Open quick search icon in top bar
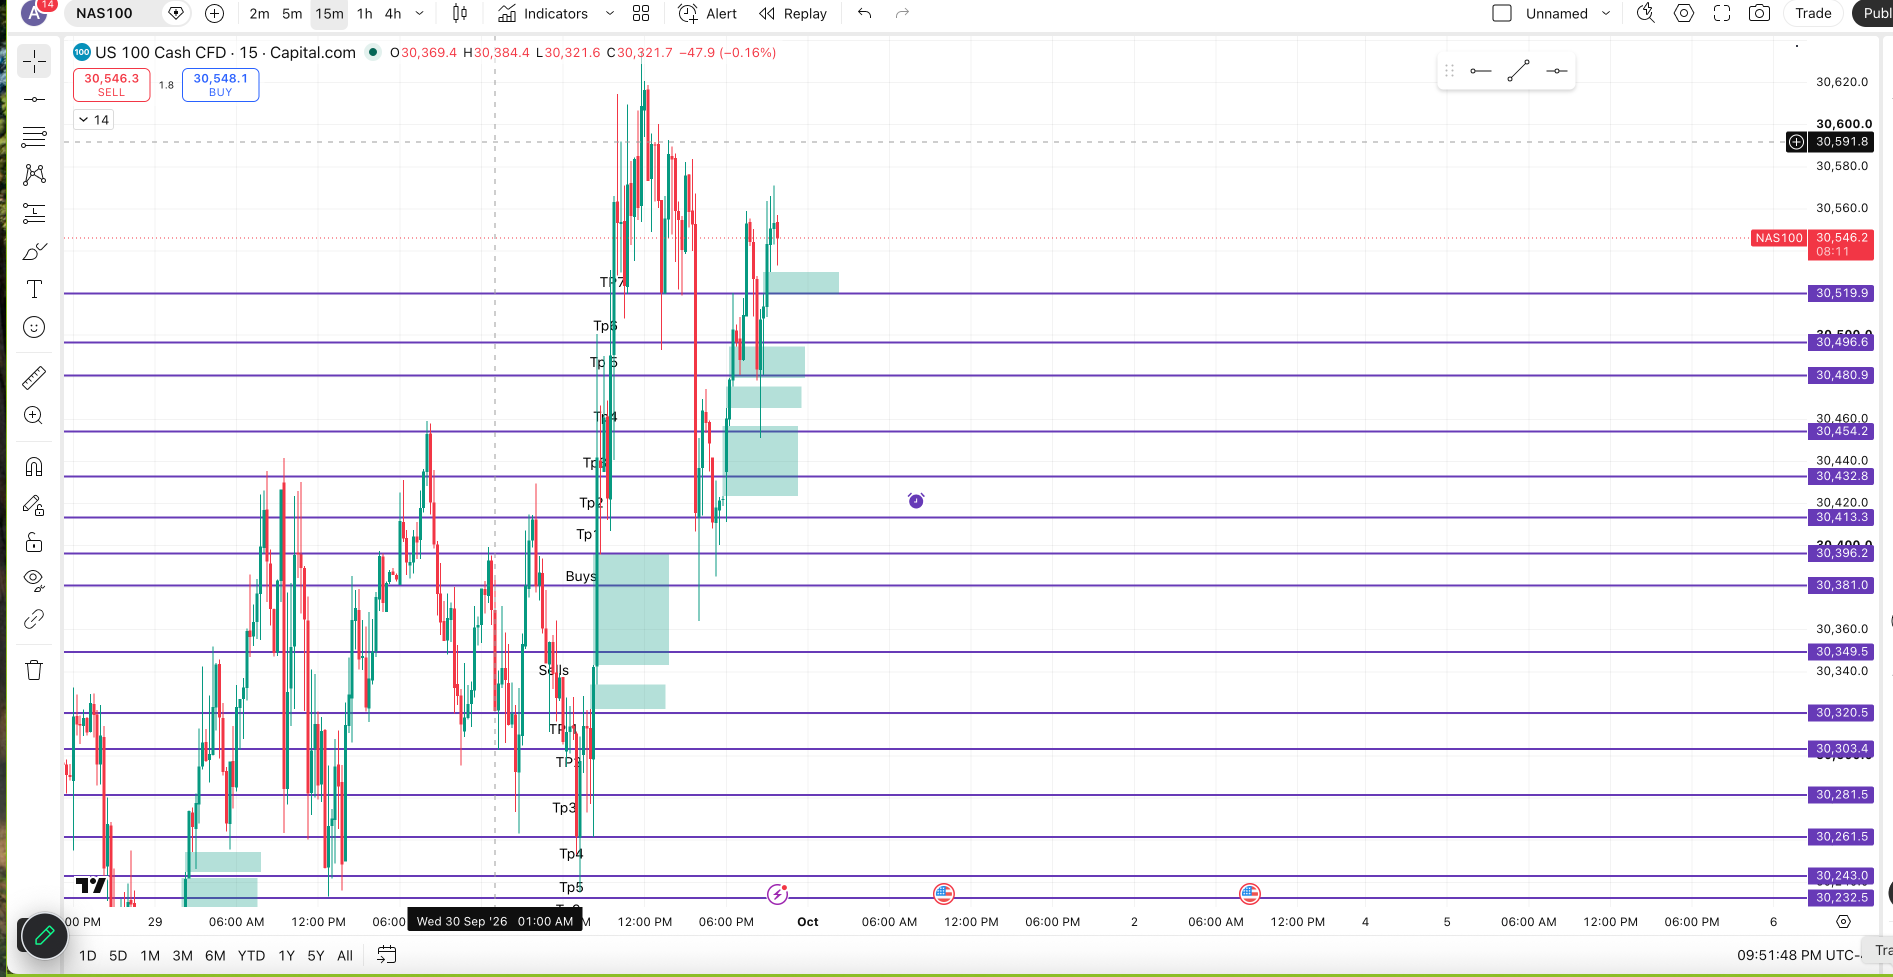The width and height of the screenshot is (1893, 977). (x=1645, y=13)
